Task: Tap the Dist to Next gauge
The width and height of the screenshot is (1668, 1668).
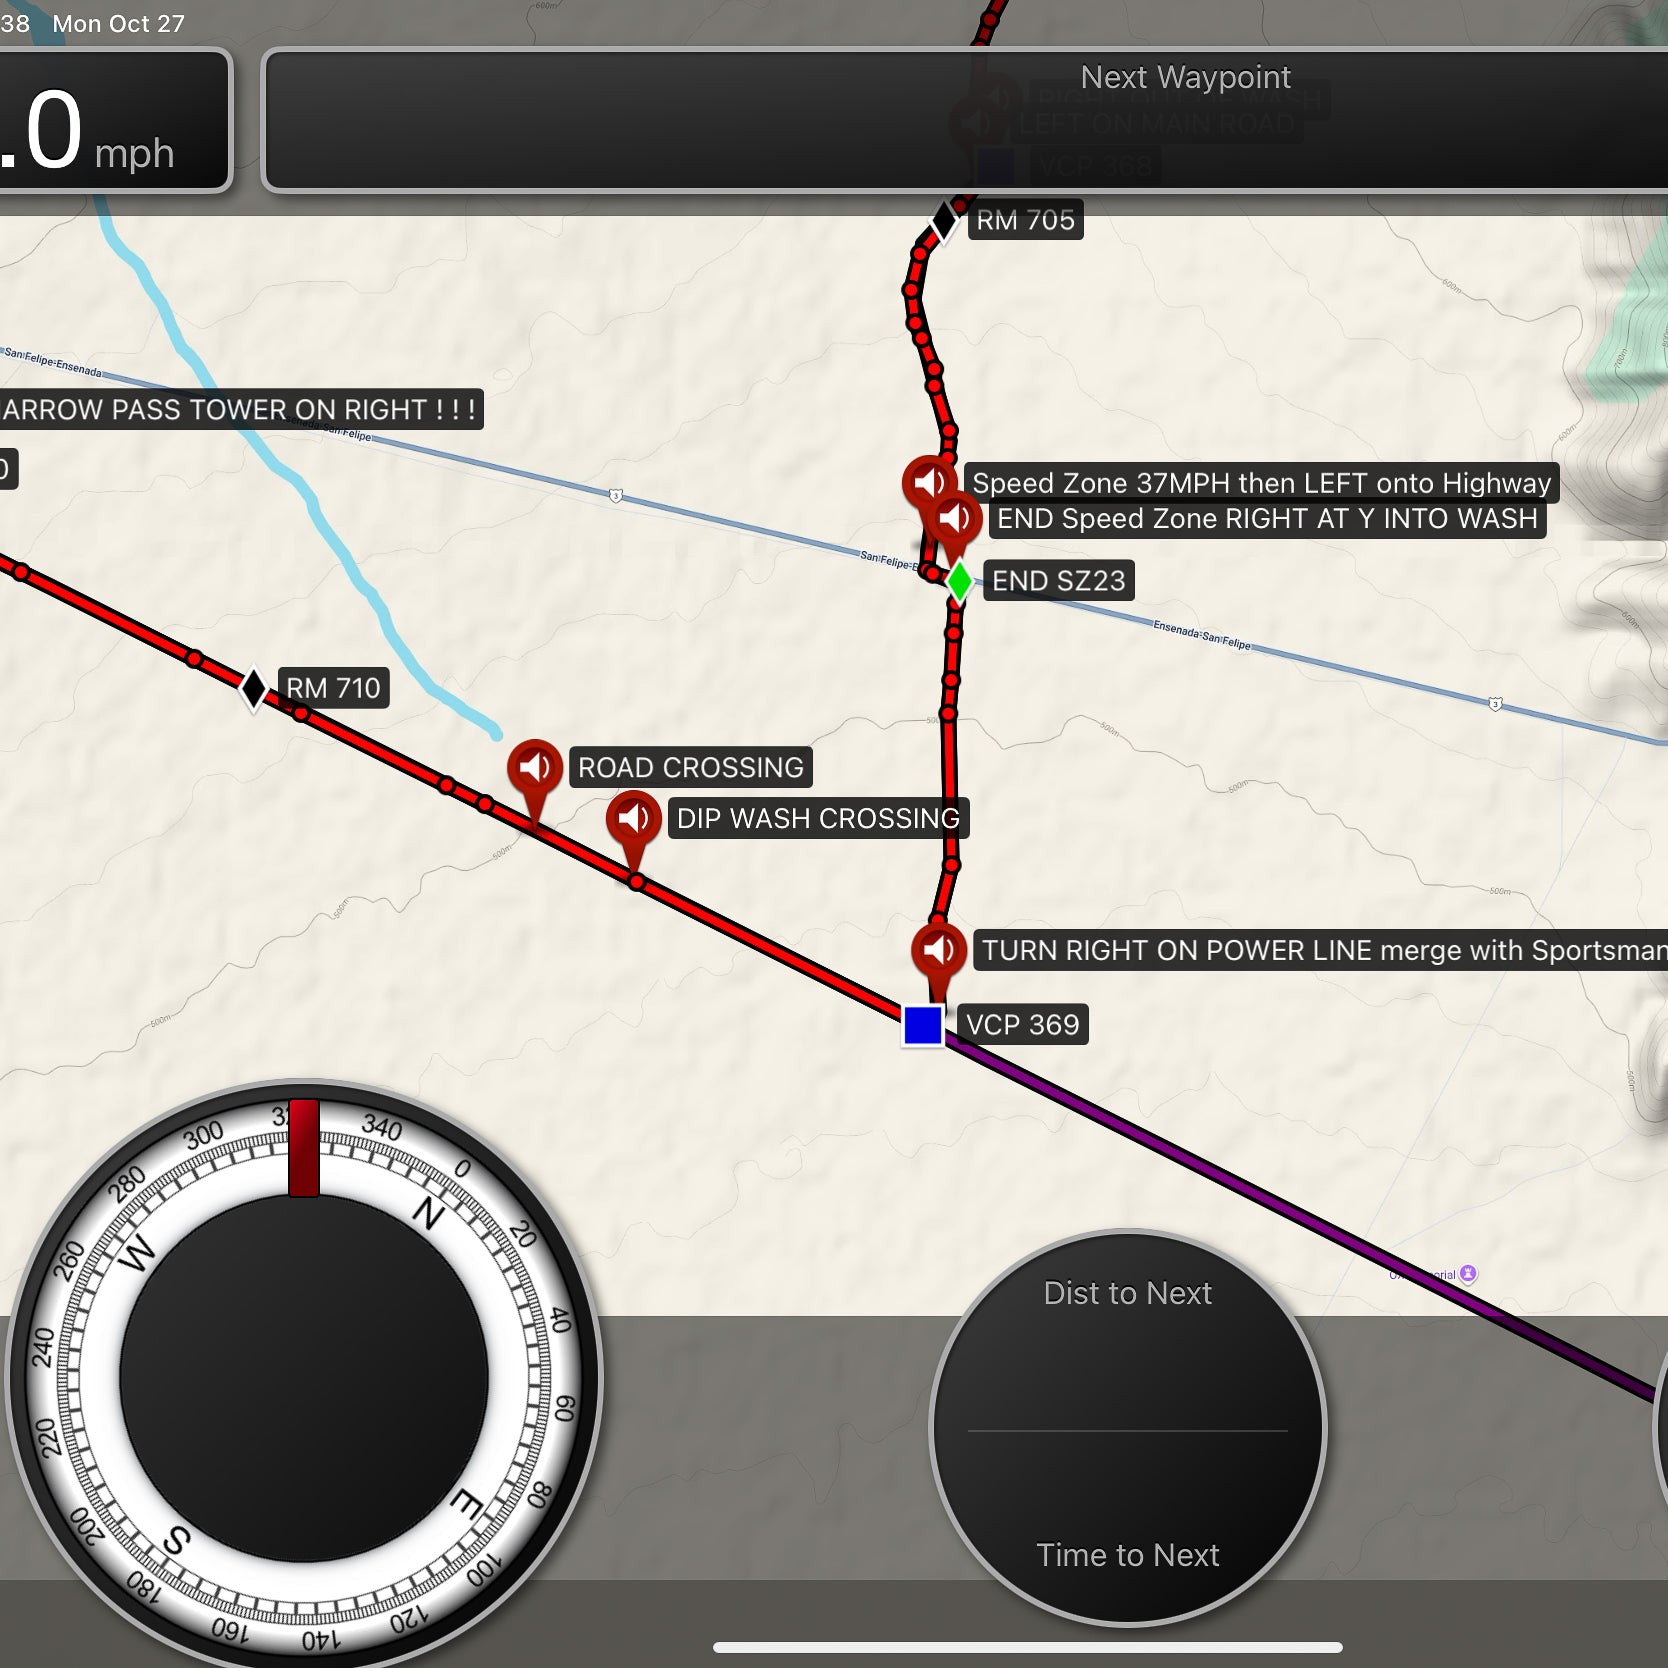Action: click(x=1127, y=1340)
